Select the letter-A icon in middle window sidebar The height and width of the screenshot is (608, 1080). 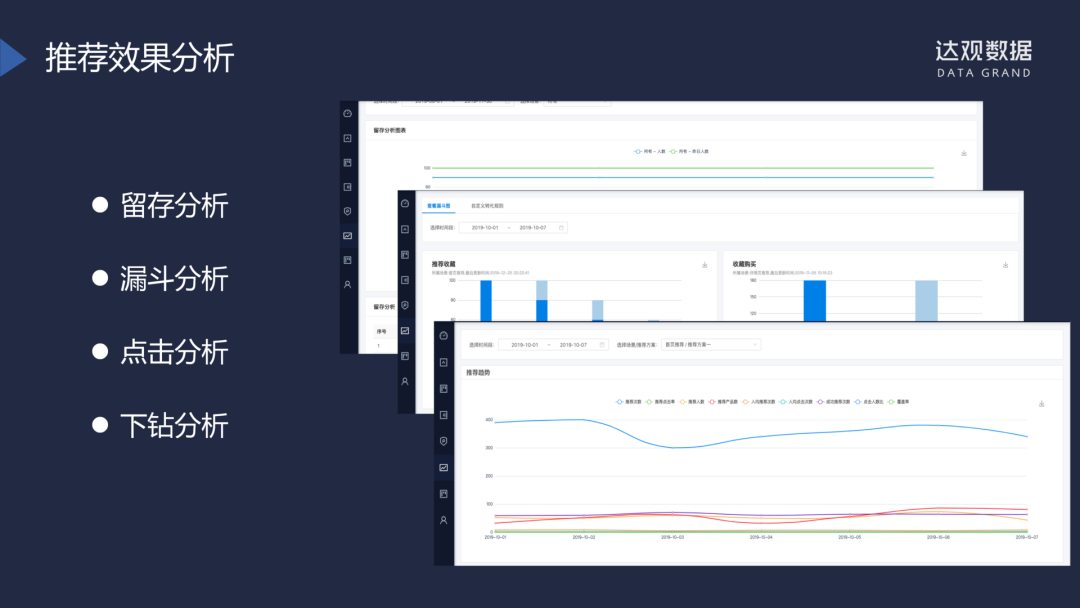coord(405,229)
